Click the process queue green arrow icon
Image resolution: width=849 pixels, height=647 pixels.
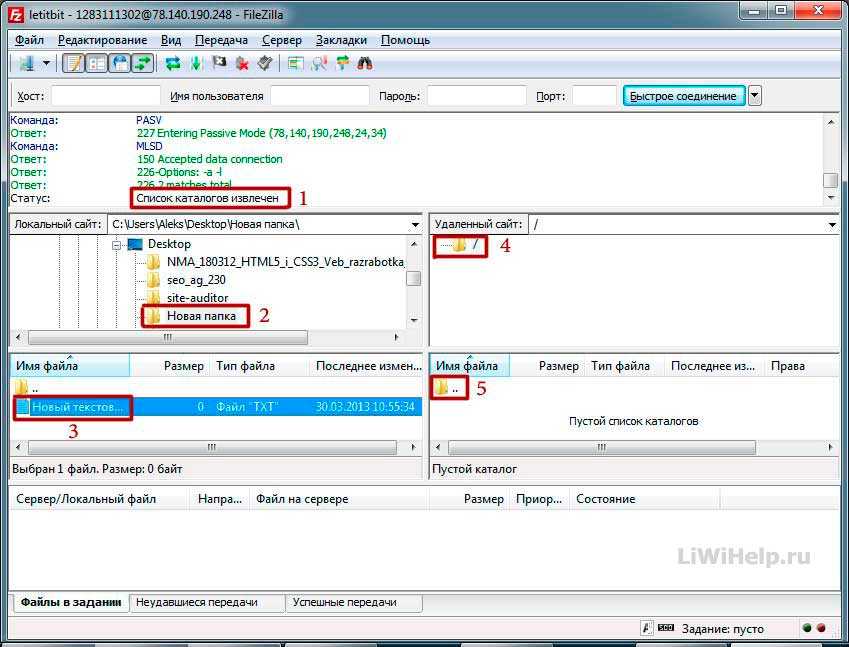[x=196, y=63]
